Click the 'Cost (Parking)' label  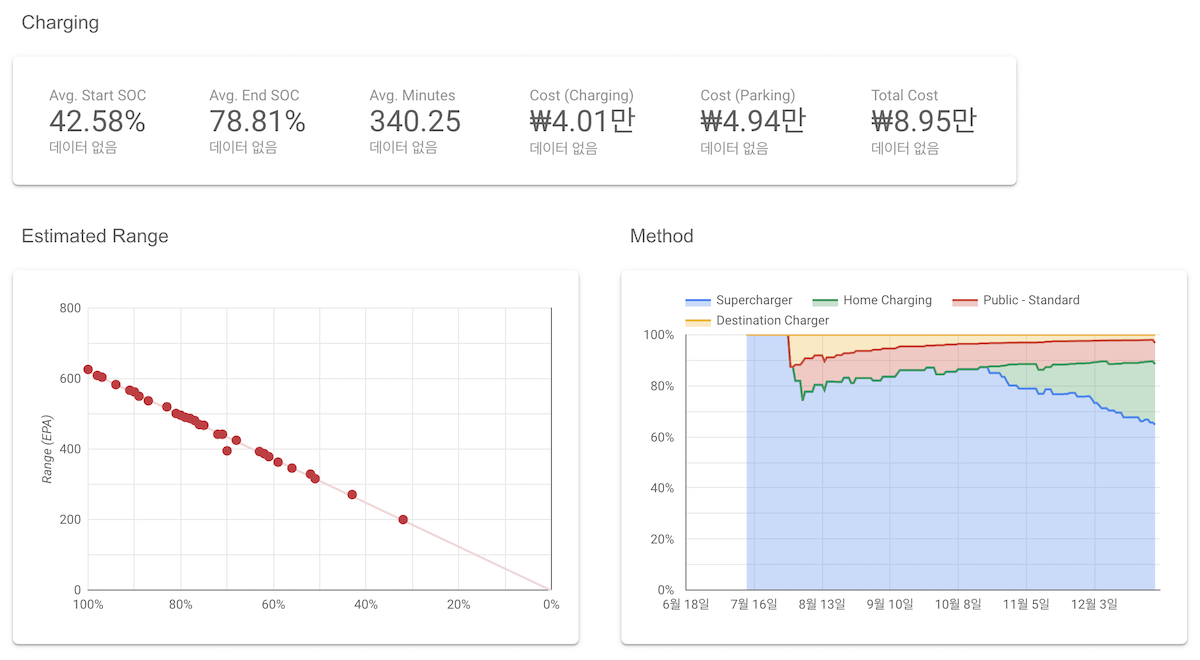[x=748, y=96]
